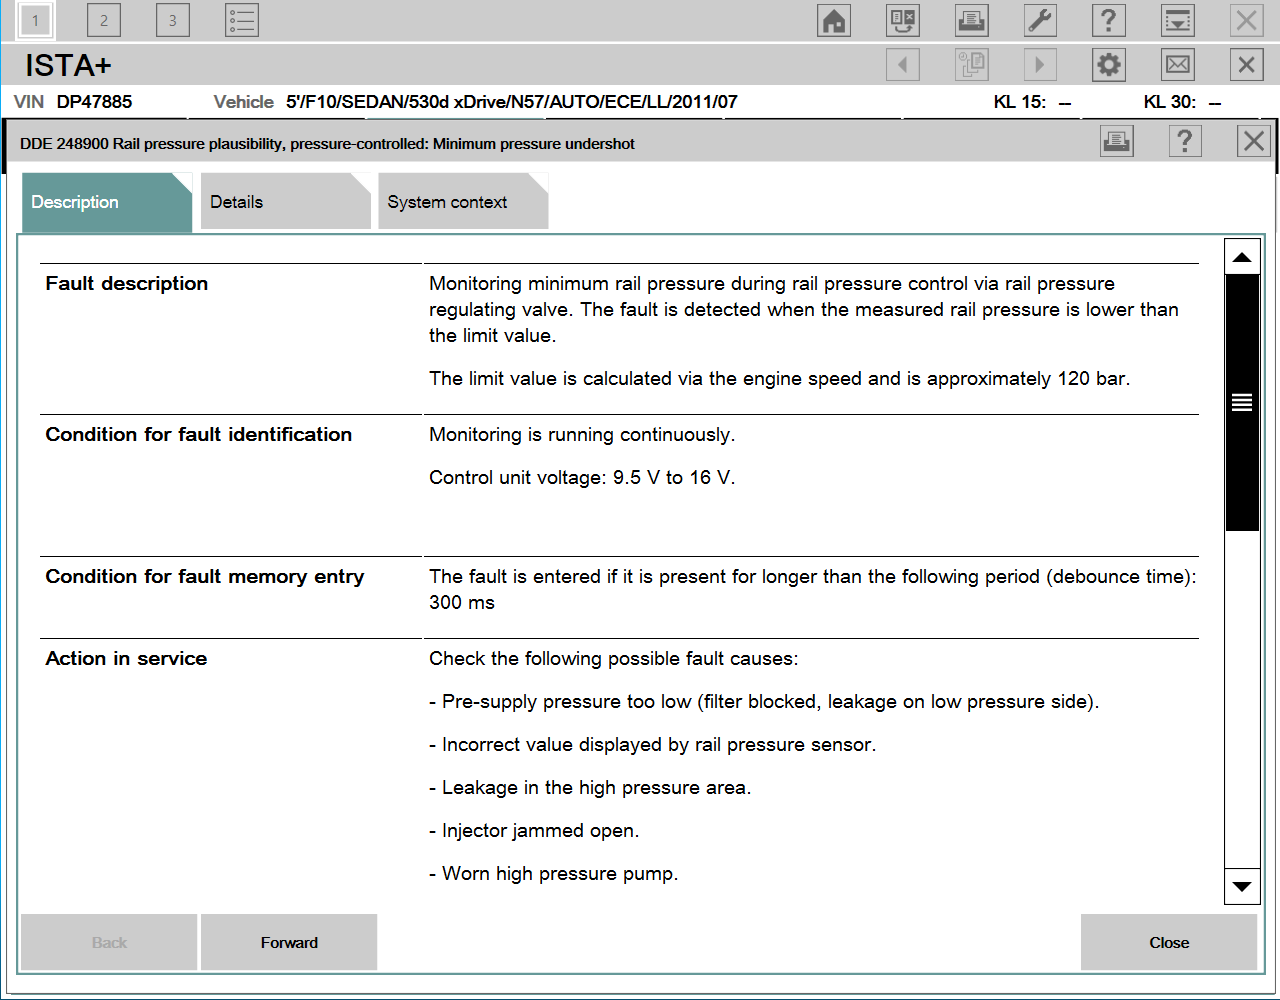Switch to session tab 3
Screen dimensions: 1280x1000
point(173,20)
